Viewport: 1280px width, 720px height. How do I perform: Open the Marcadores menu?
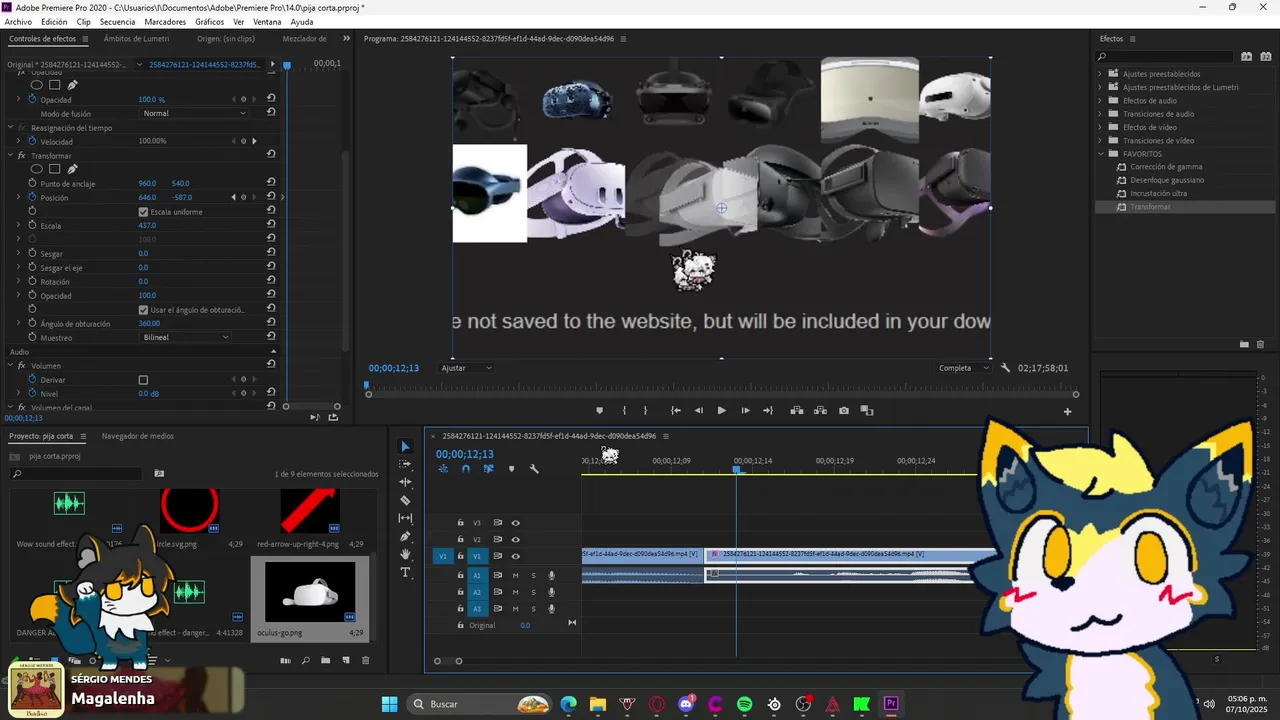coord(165,21)
